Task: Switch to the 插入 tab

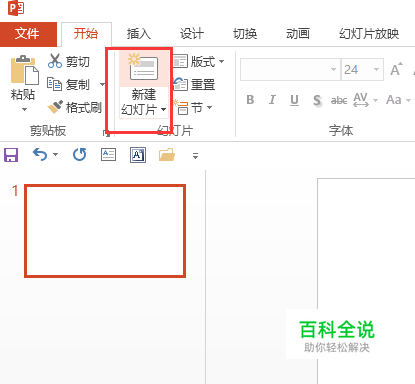Action: point(139,34)
